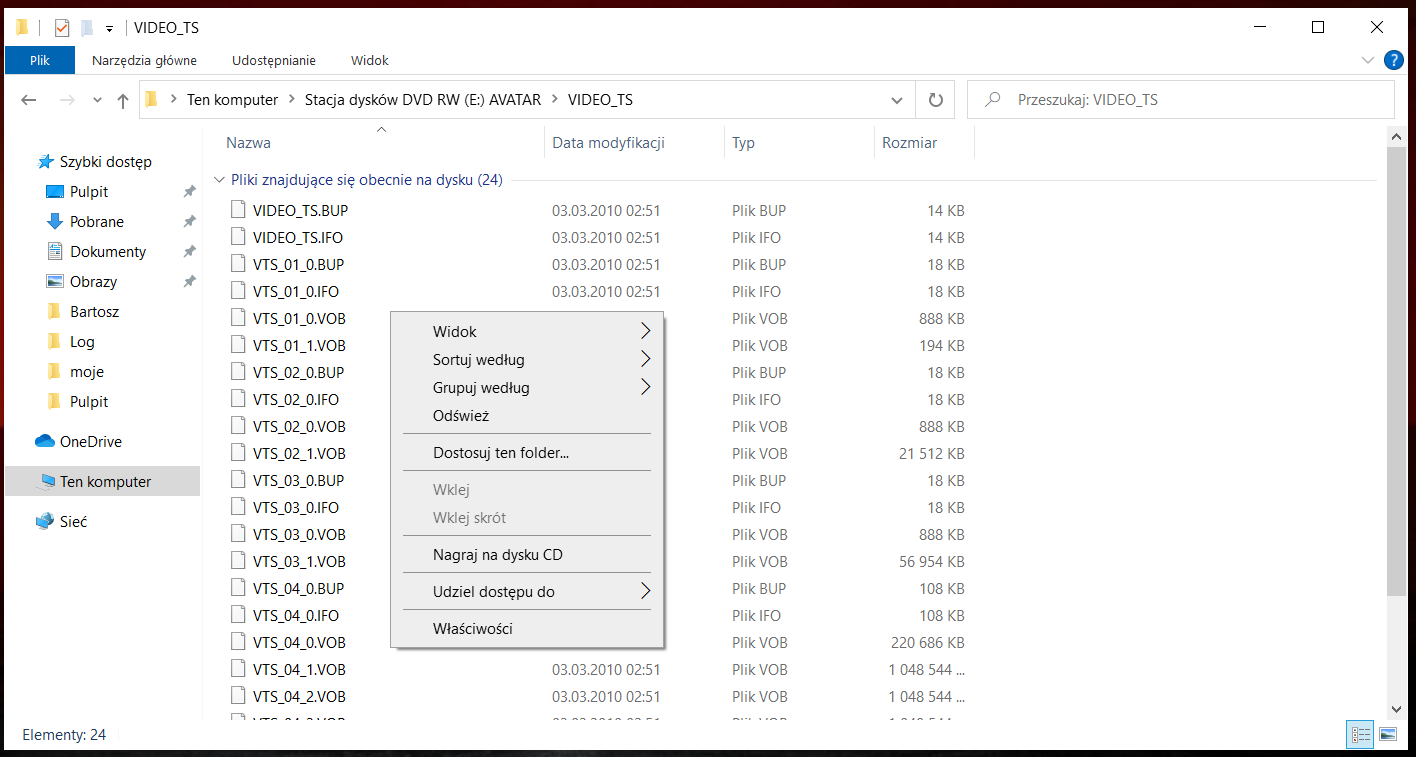The width and height of the screenshot is (1416, 762).
Task: Select the VTS_04_0.VOB file icon
Action: pos(238,642)
